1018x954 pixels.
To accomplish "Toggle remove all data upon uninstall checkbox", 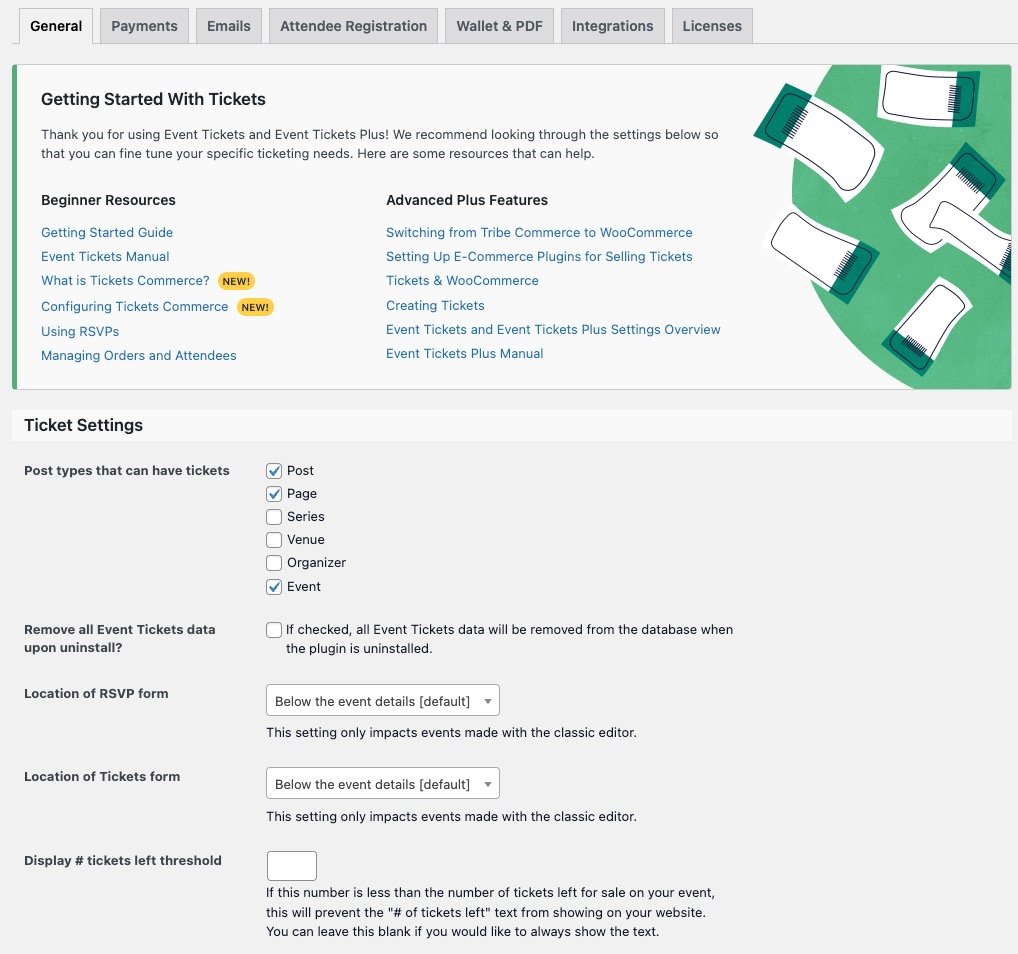I will pyautogui.click(x=274, y=630).
